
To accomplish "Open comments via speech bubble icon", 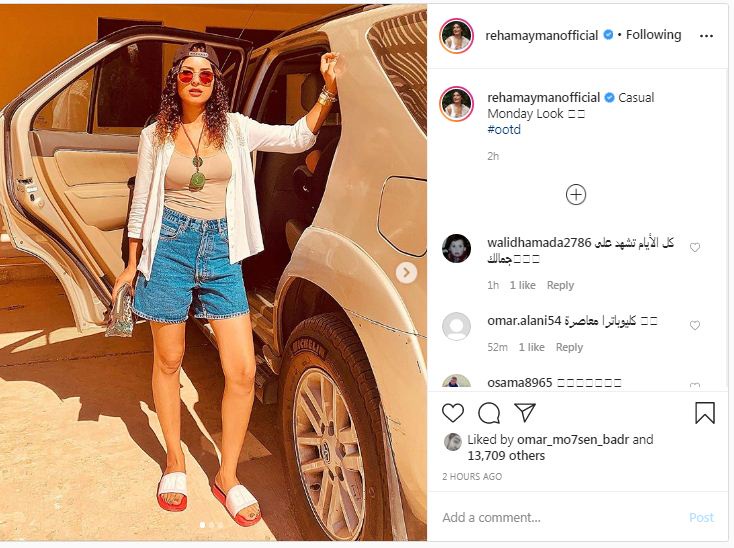I will tap(489, 413).
